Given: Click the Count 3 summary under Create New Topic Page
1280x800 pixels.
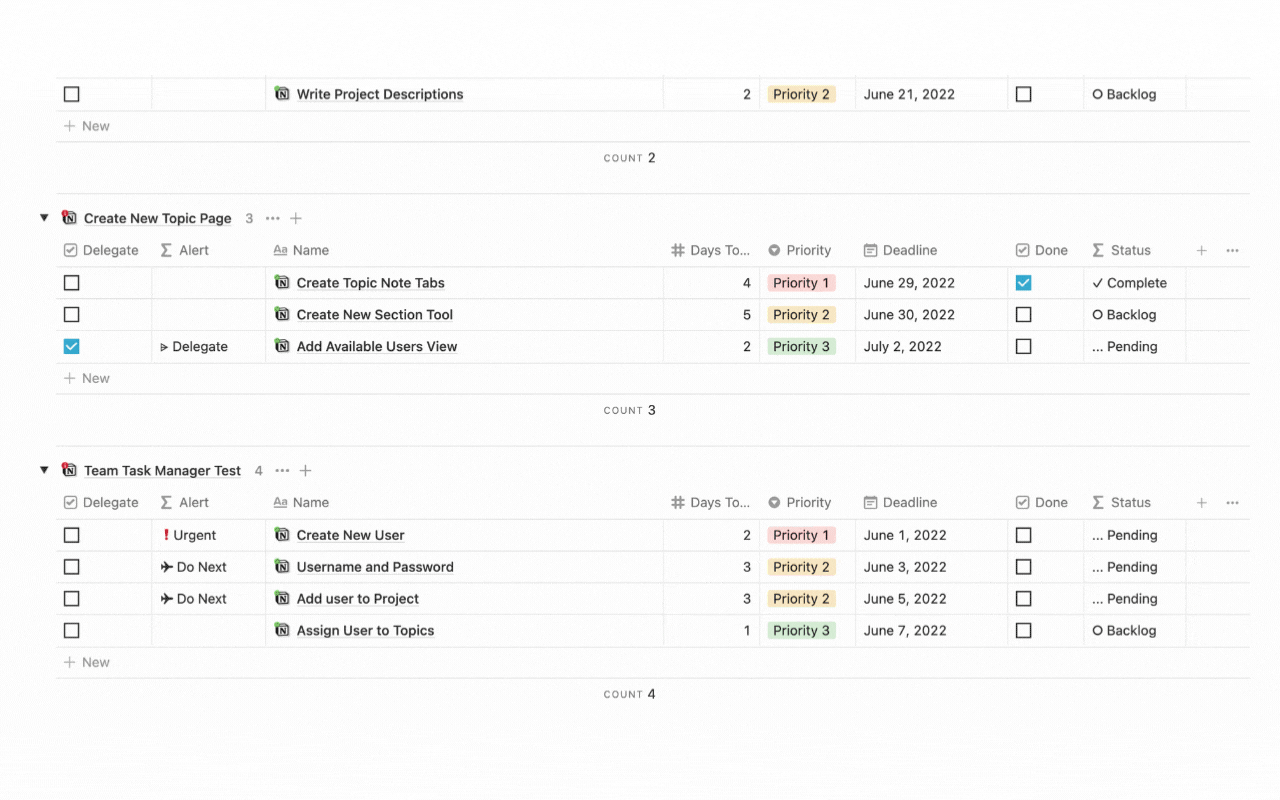Looking at the screenshot, I should tap(630, 410).
